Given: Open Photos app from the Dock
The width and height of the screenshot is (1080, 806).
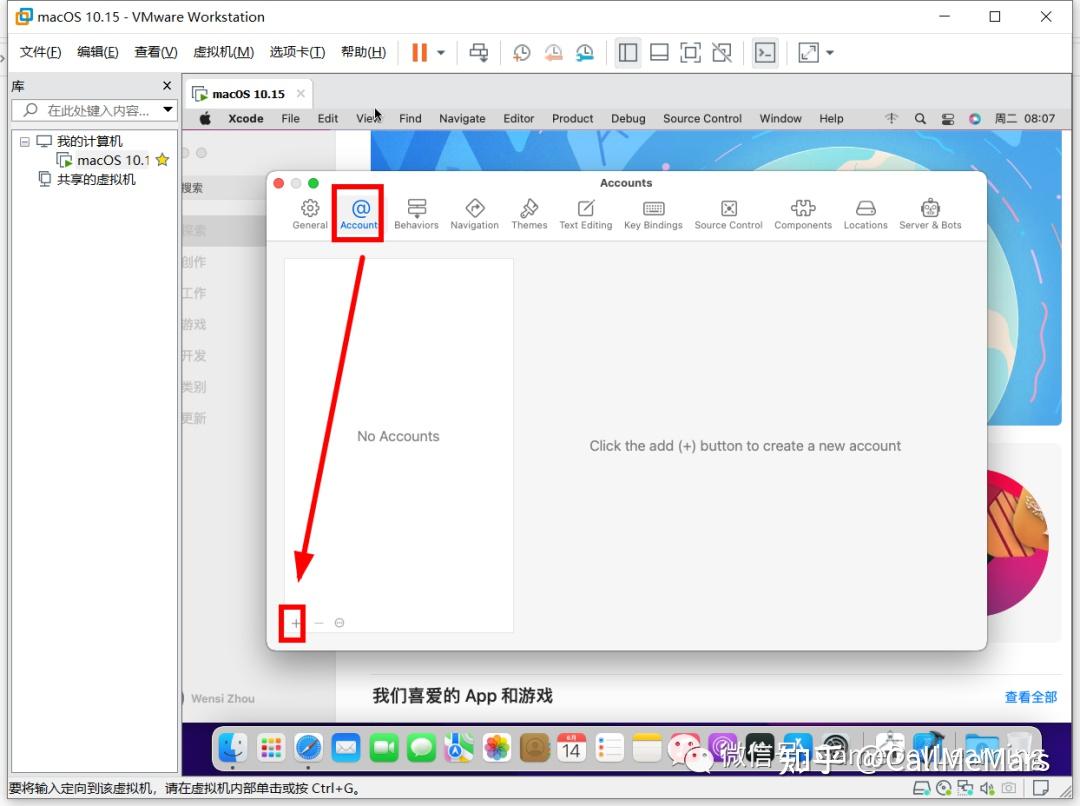Looking at the screenshot, I should click(496, 747).
